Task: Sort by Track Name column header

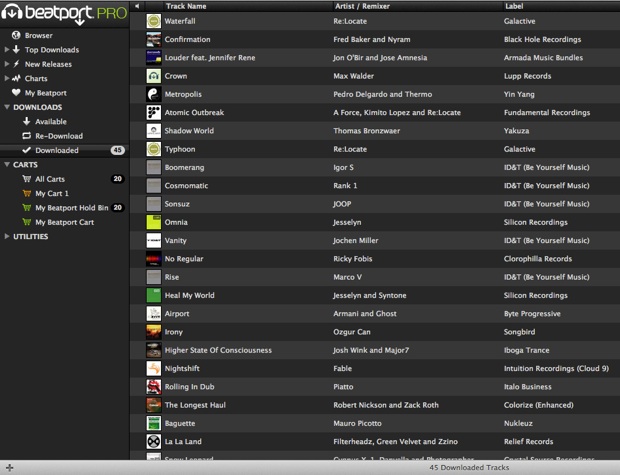Action: click(186, 6)
